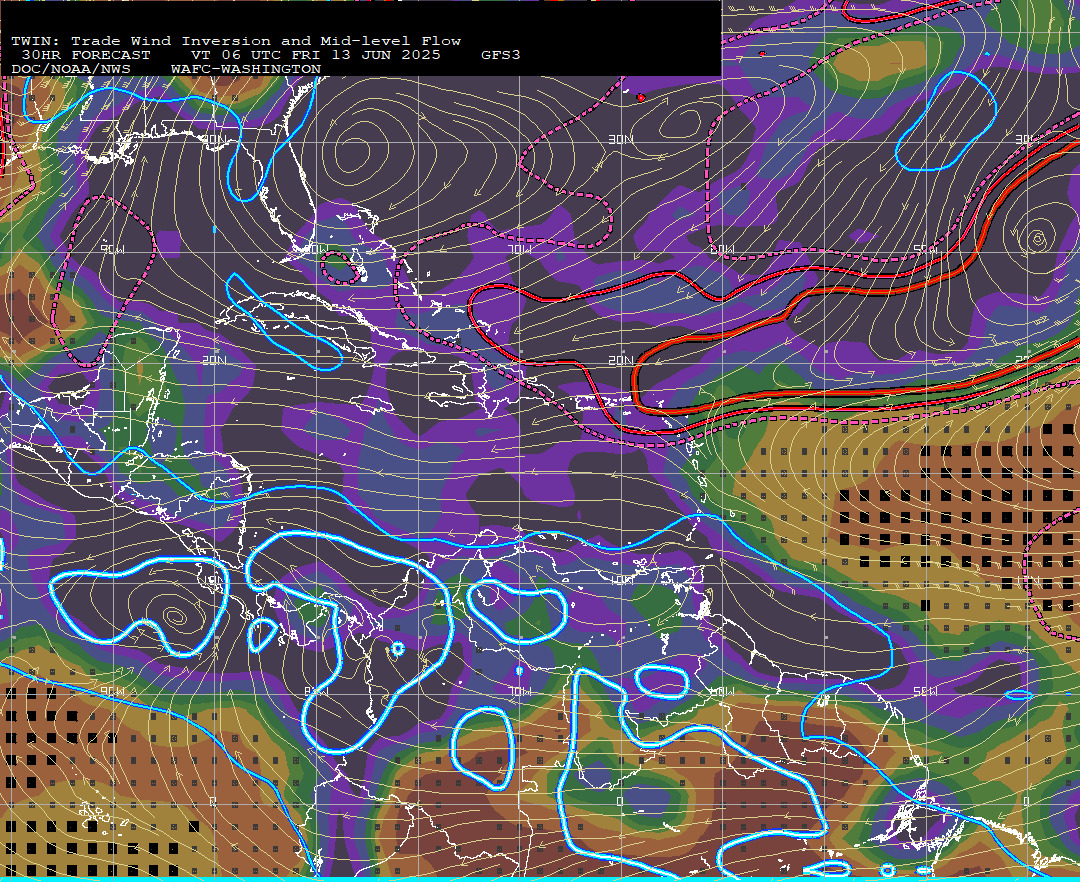The width and height of the screenshot is (1080, 882).
Task: Select the 10N latitude label over Costa Rica
Action: click(x=215, y=580)
